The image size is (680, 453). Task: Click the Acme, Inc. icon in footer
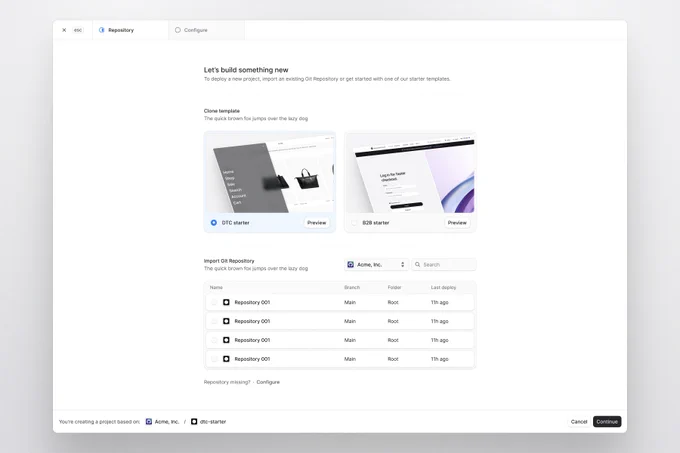pos(149,421)
